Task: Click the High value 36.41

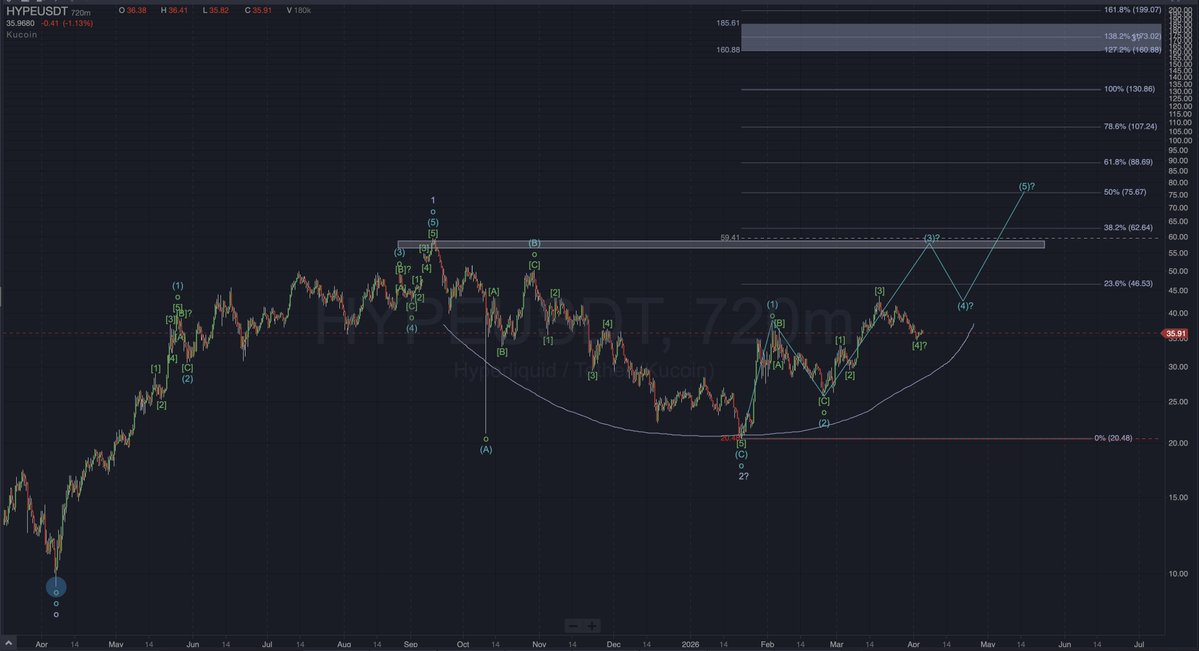Action: pos(178,11)
